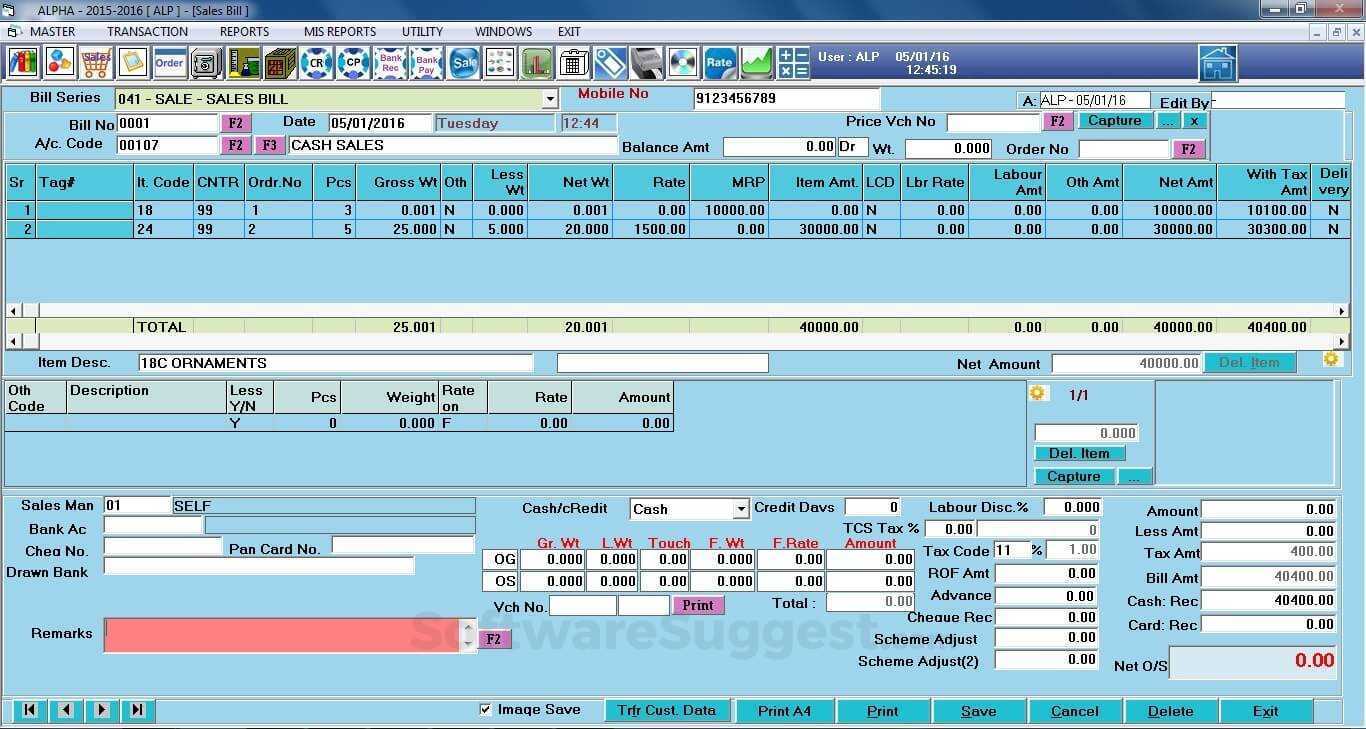Toggle the Image Save checkbox
Image resolution: width=1366 pixels, height=729 pixels.
pos(486,709)
